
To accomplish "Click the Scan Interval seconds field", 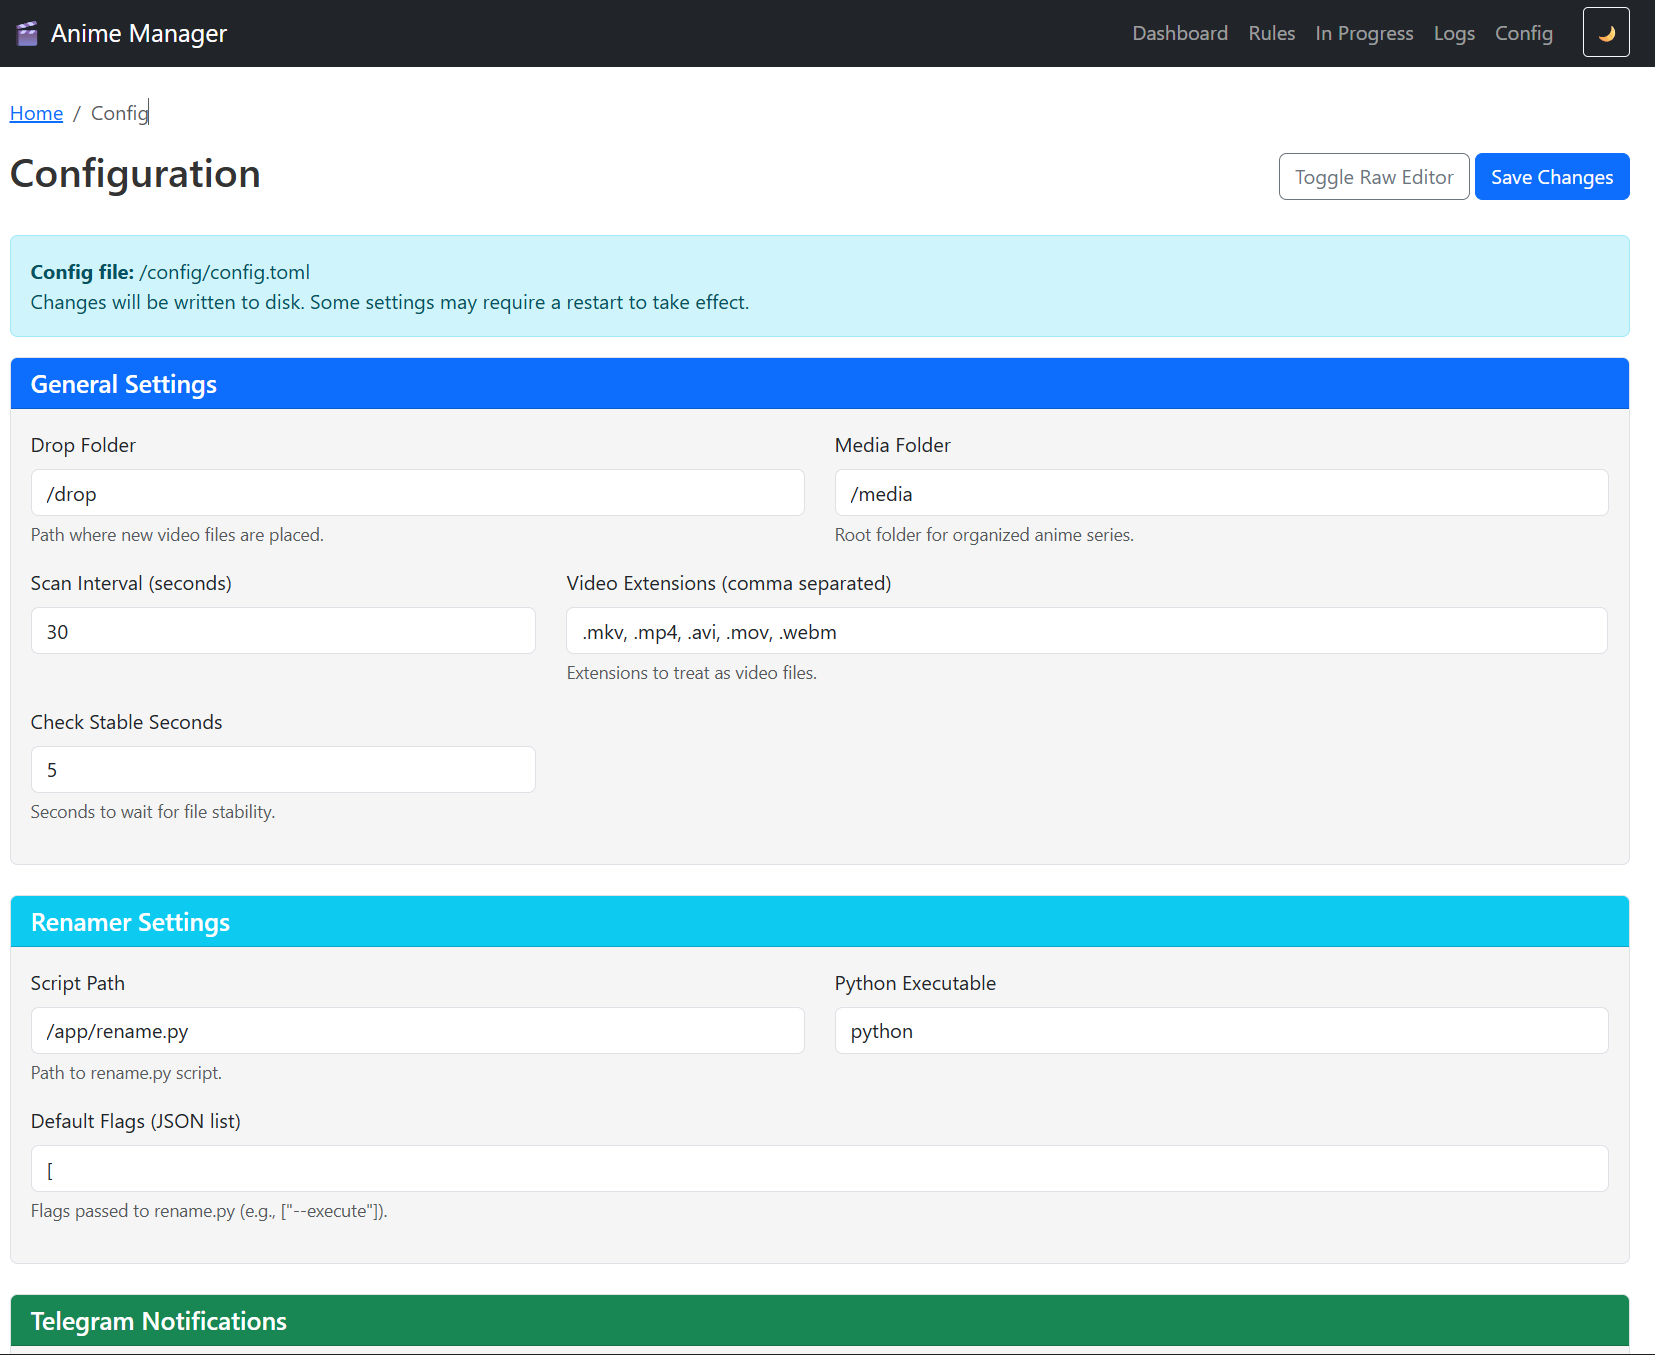I will [283, 630].
